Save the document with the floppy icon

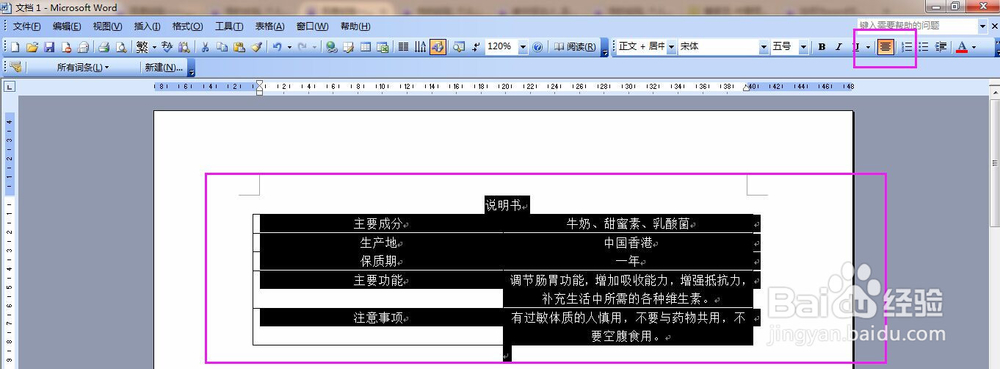[x=49, y=47]
